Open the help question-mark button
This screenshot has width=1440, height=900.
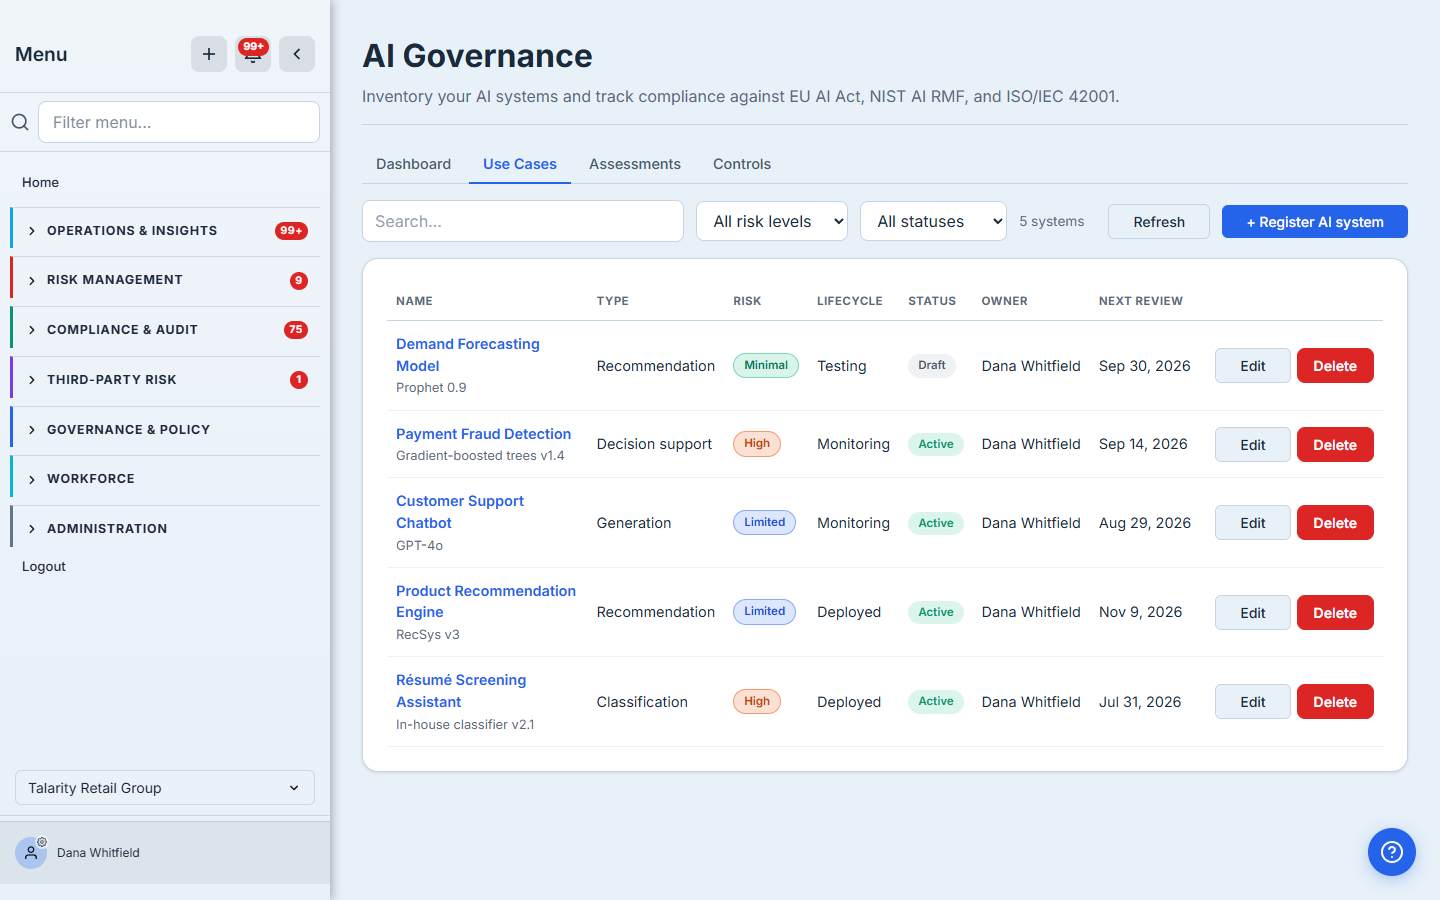[1392, 852]
